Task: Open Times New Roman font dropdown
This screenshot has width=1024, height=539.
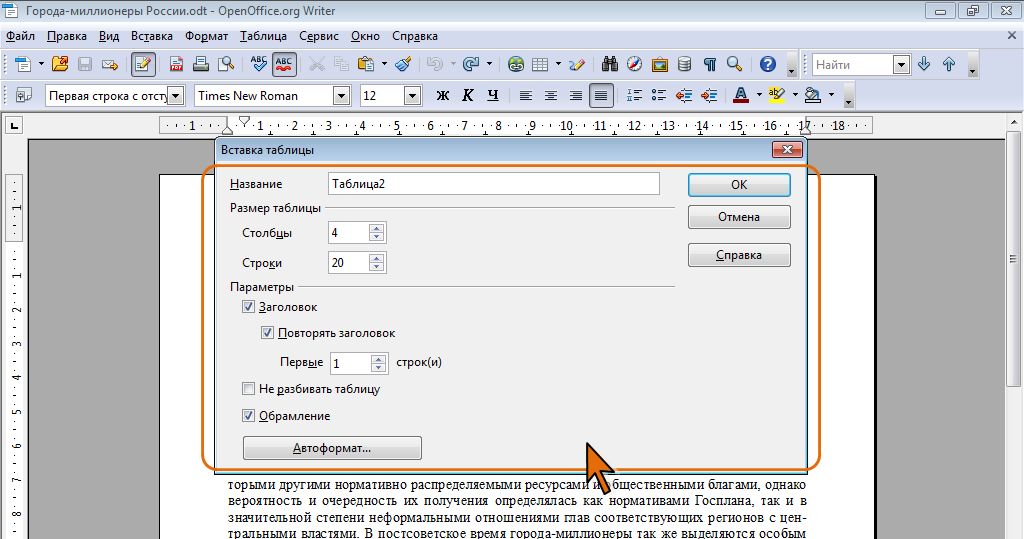Action: (x=342, y=96)
